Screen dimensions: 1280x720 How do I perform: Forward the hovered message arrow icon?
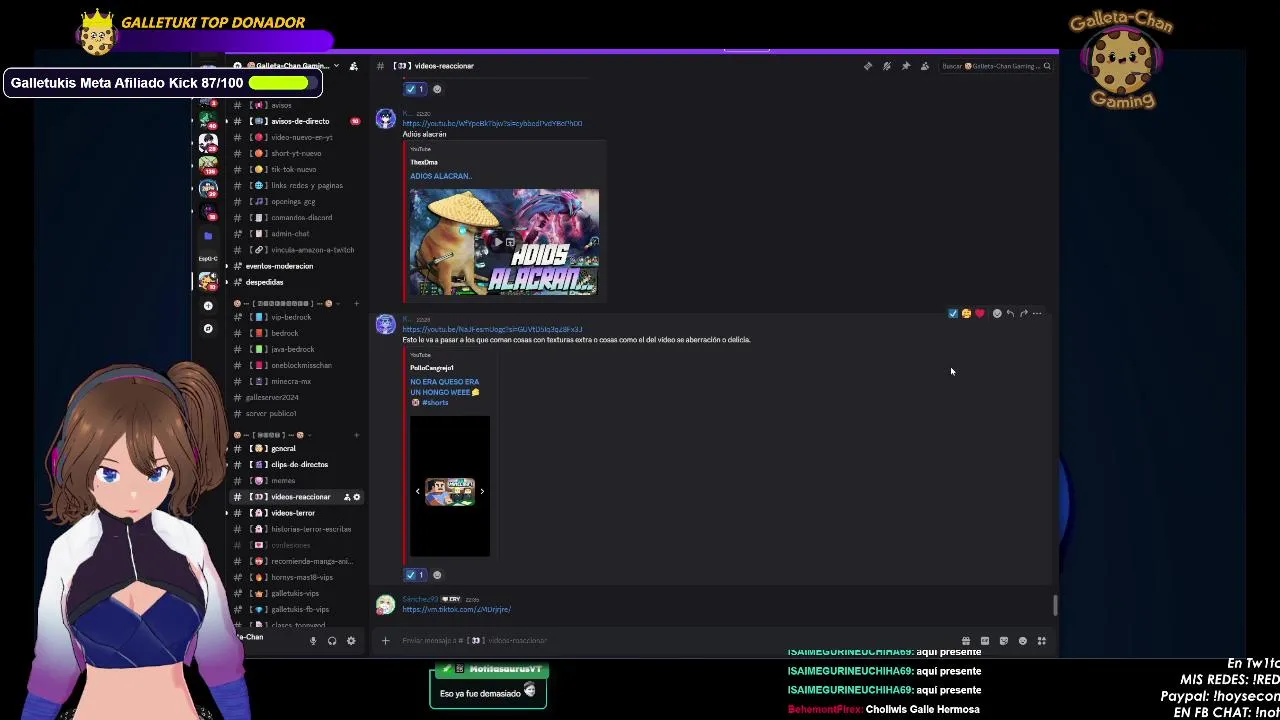click(1023, 313)
